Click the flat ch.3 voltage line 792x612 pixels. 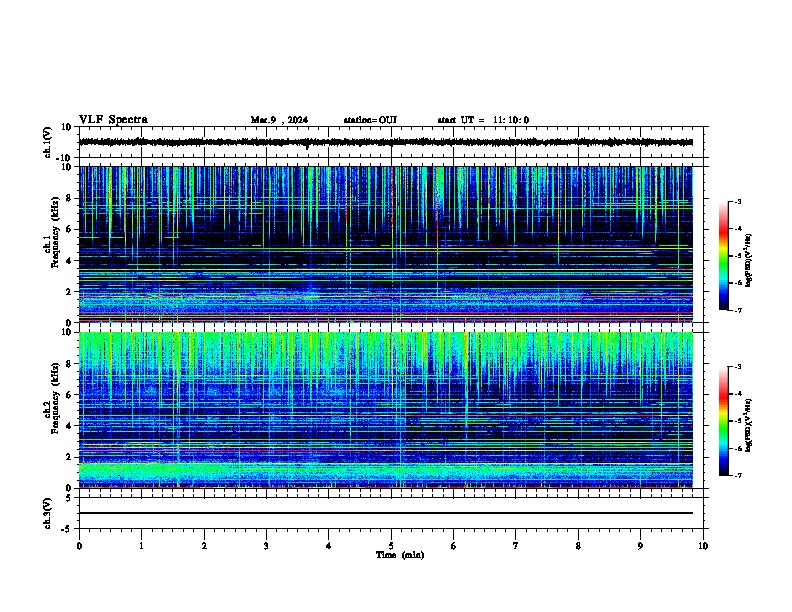[386, 513]
